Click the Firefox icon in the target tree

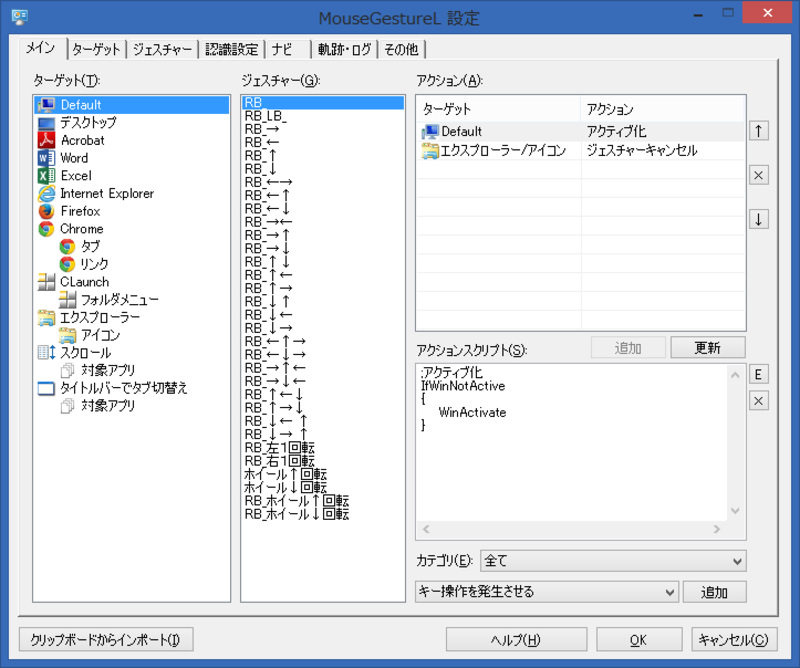click(x=46, y=211)
